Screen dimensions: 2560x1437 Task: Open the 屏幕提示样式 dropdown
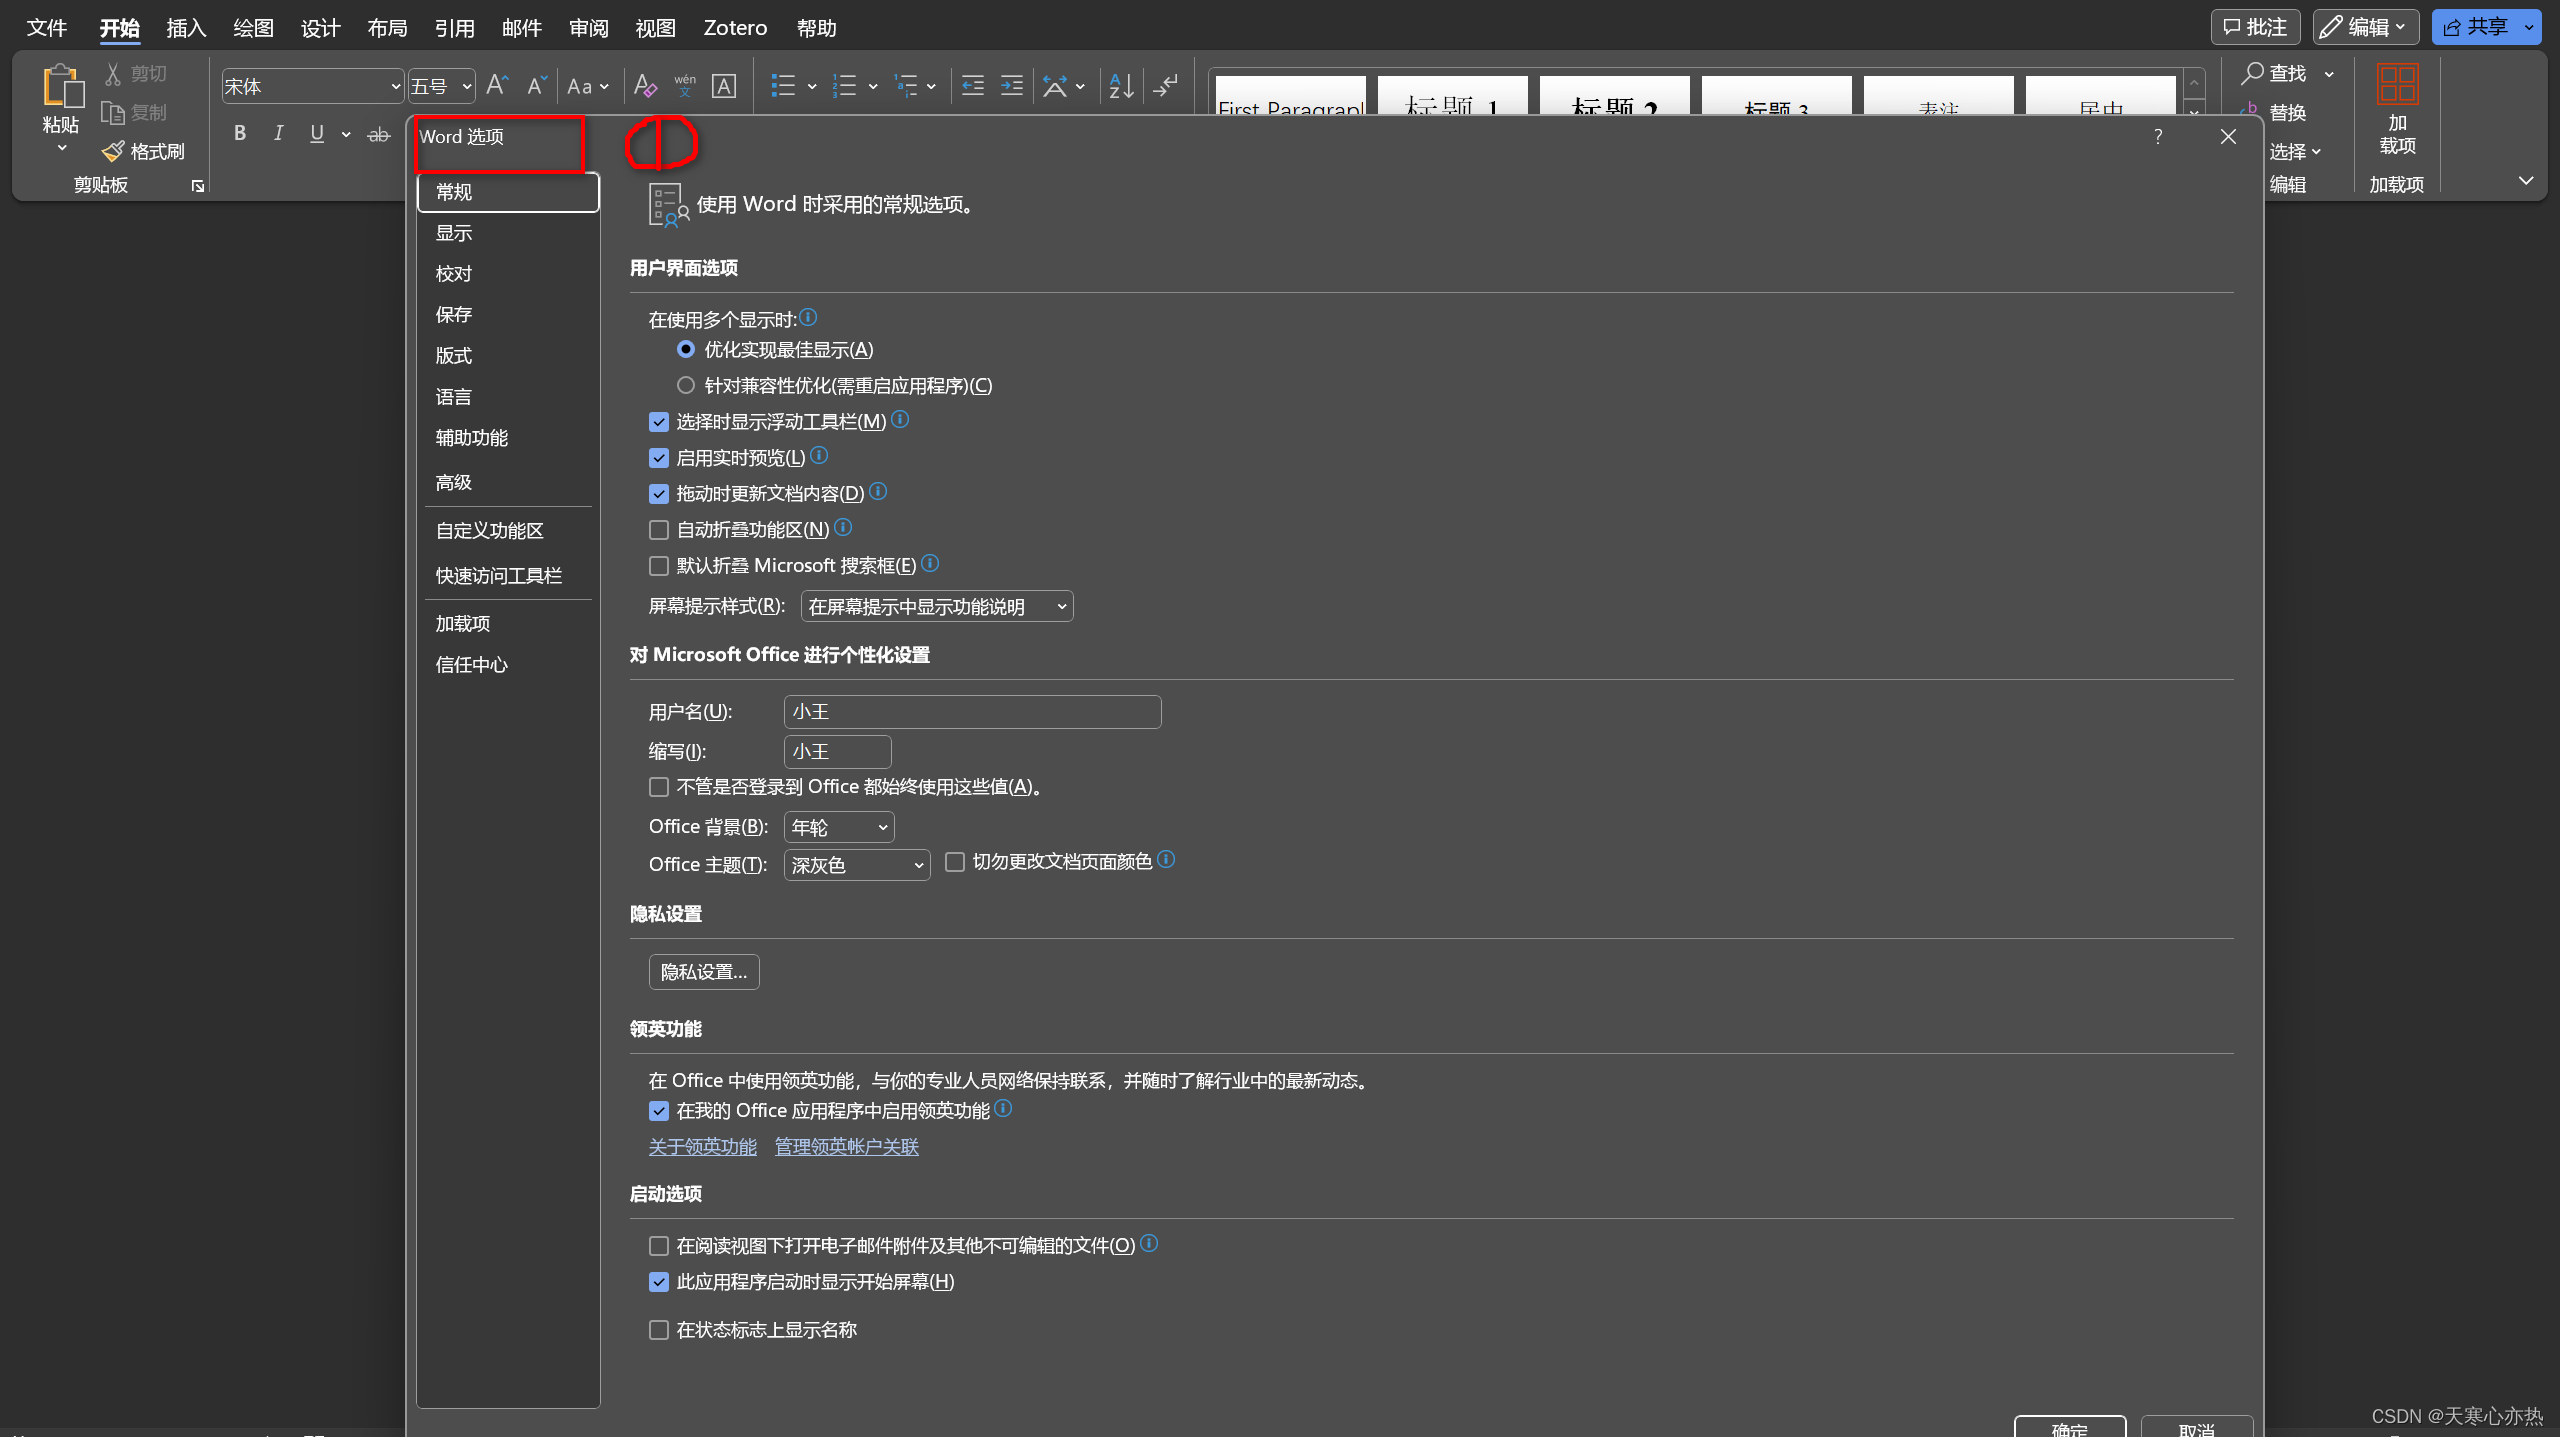pyautogui.click(x=937, y=607)
